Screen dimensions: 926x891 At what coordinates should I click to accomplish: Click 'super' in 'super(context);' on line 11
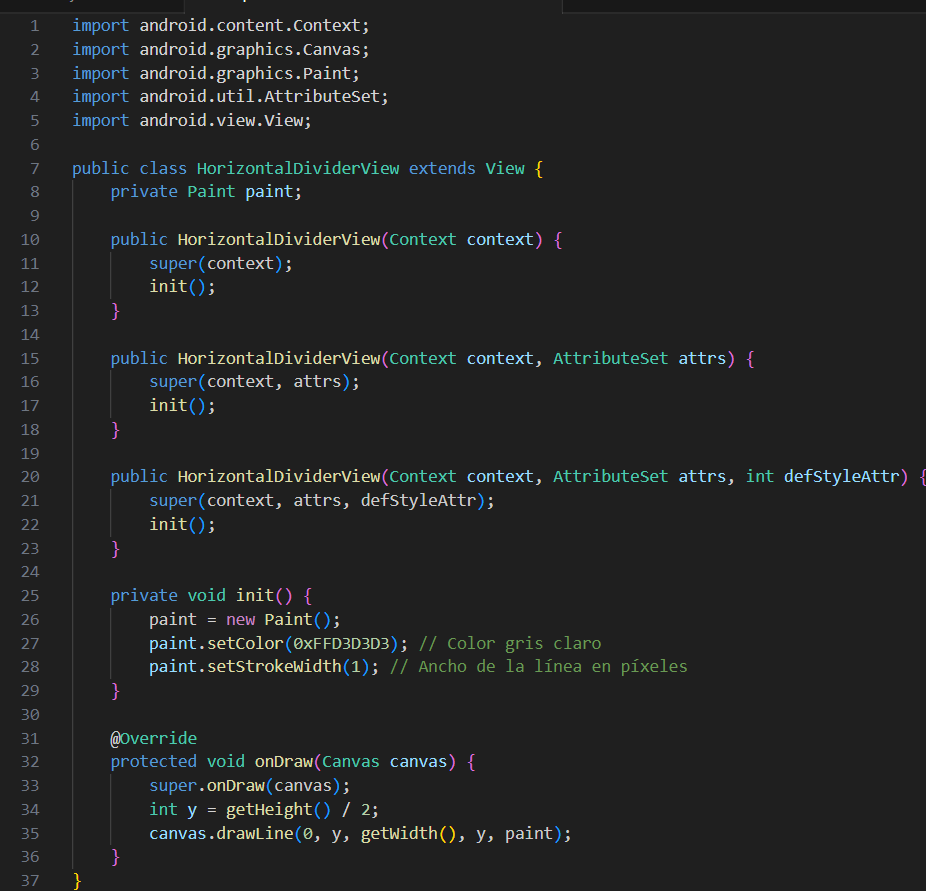tap(172, 263)
